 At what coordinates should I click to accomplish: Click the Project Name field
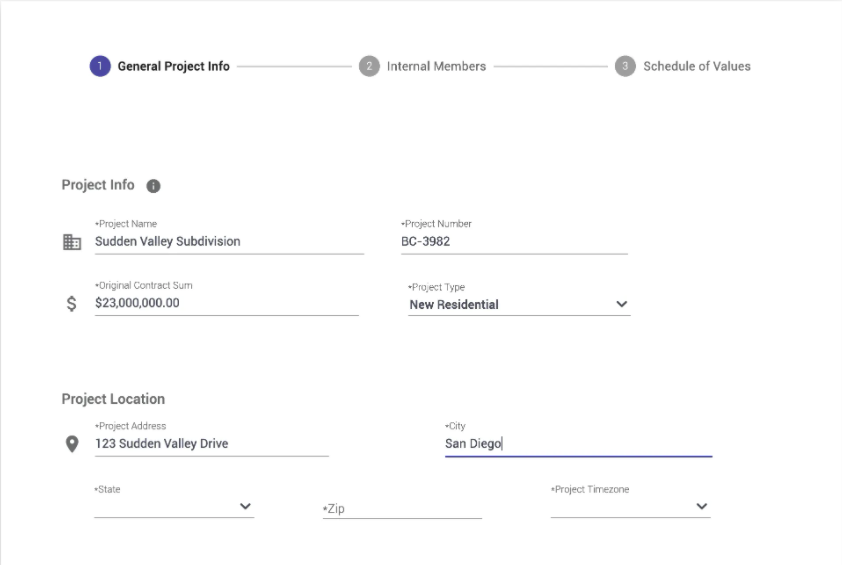(229, 241)
